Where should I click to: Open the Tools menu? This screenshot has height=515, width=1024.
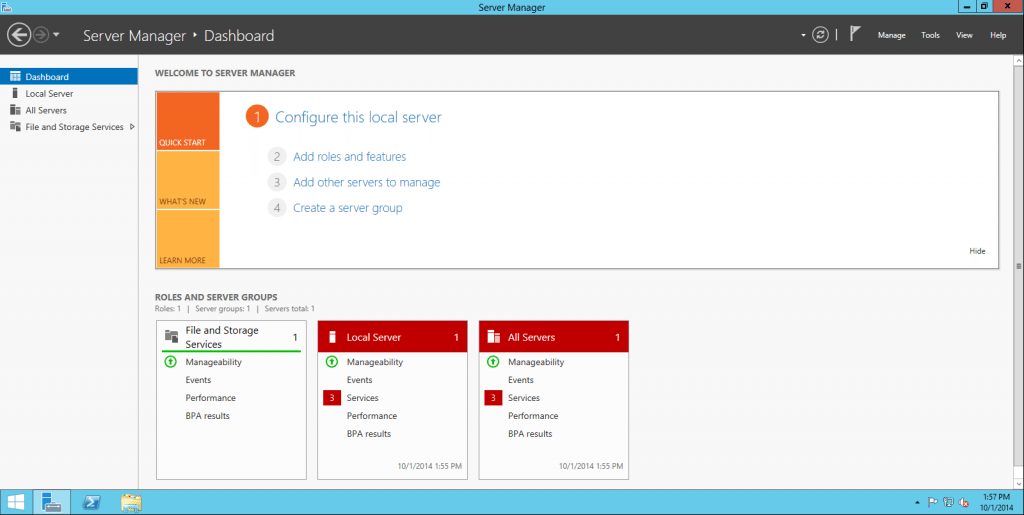pyautogui.click(x=930, y=35)
